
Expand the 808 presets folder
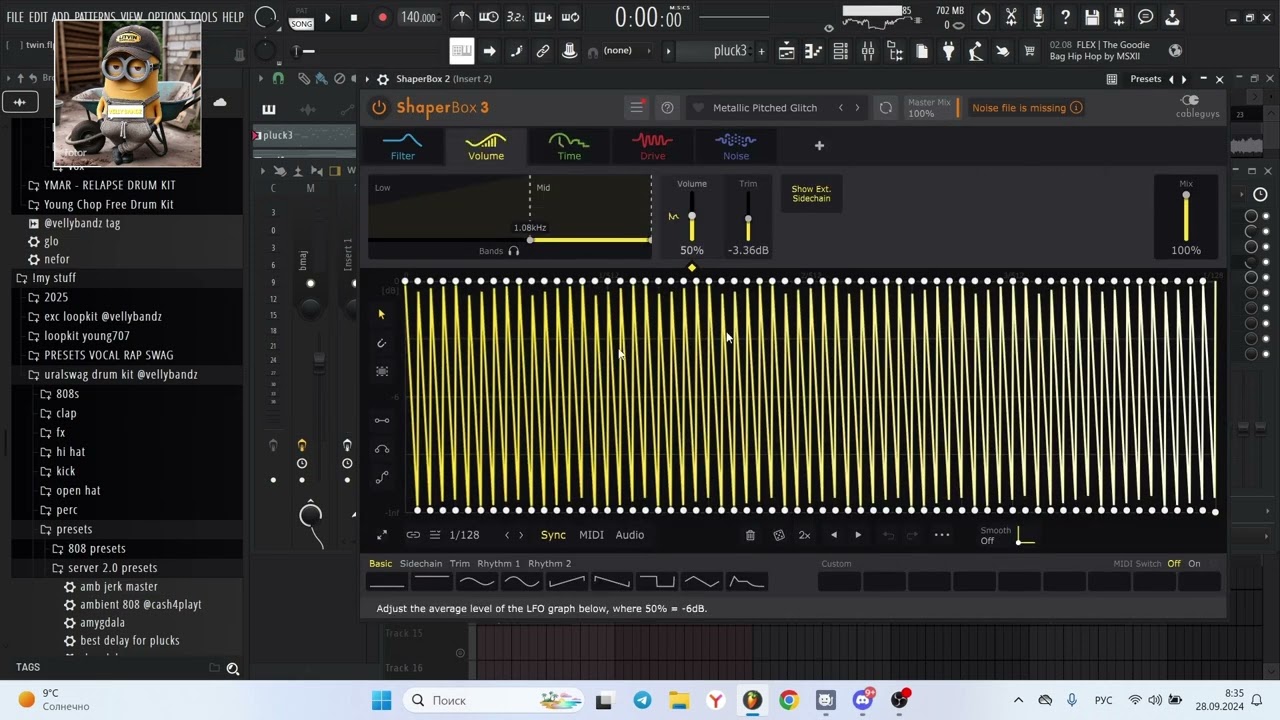(97, 548)
